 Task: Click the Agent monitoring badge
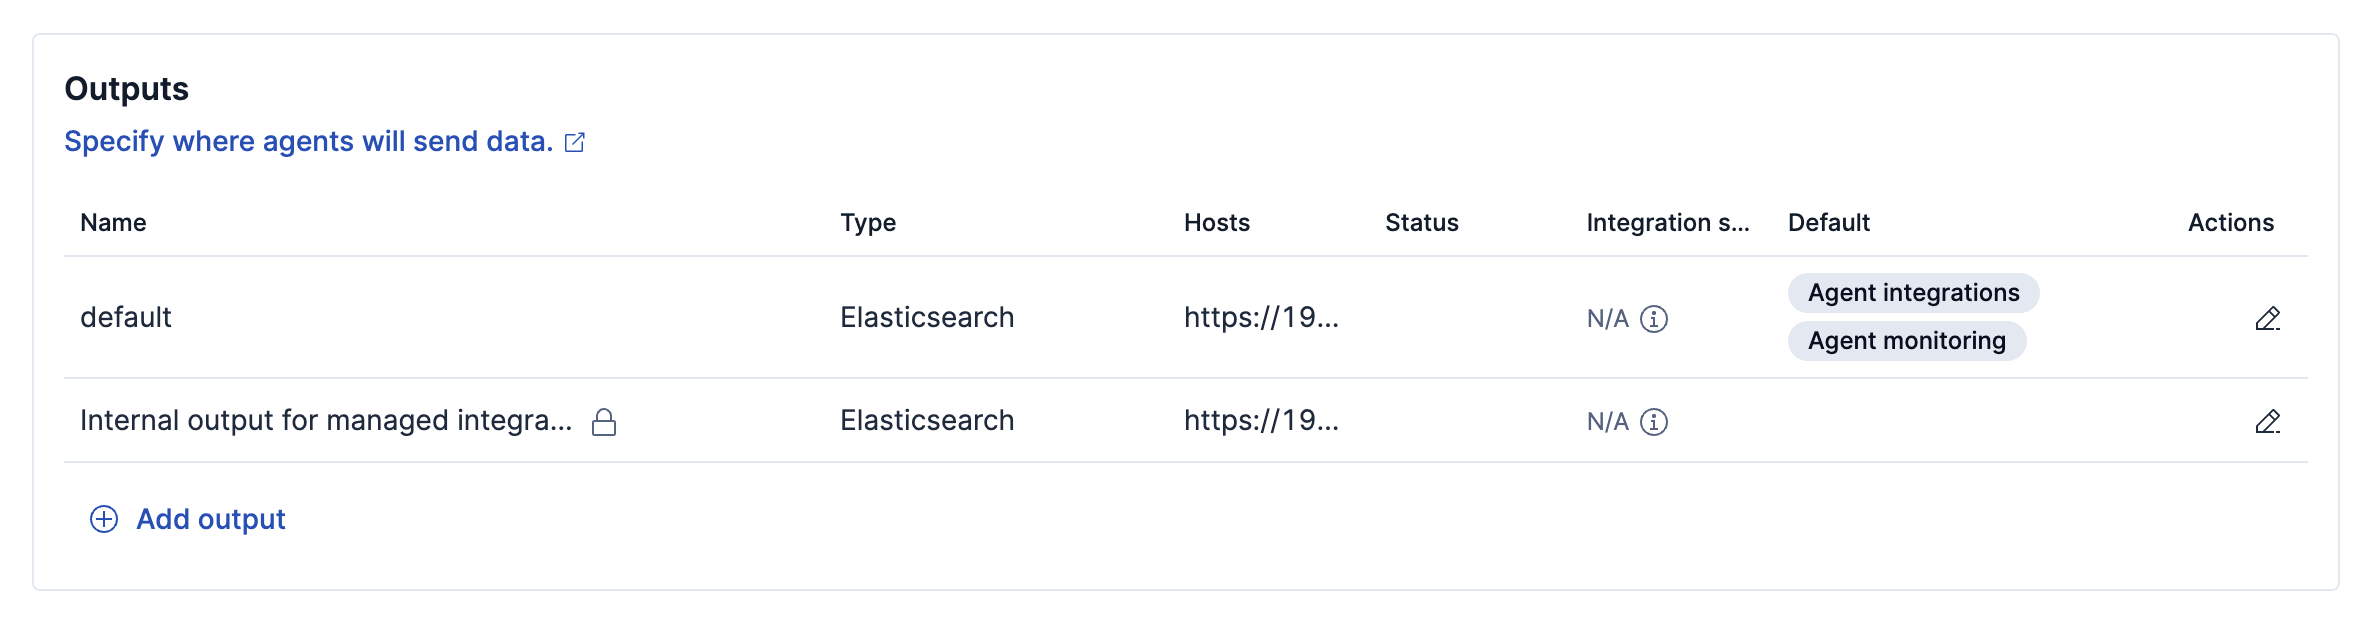[x=1906, y=341]
